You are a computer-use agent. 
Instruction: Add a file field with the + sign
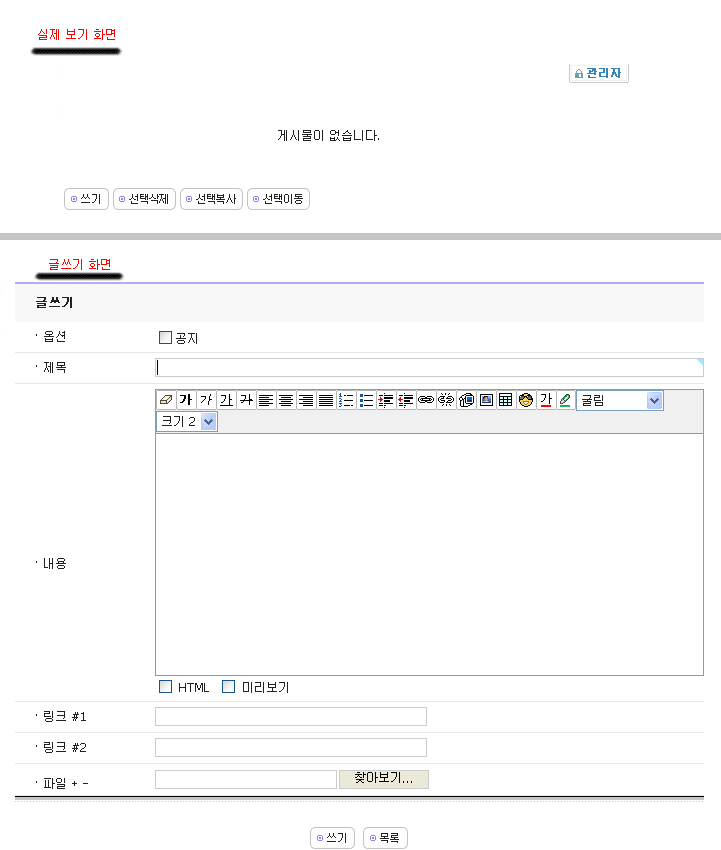click(x=74, y=784)
